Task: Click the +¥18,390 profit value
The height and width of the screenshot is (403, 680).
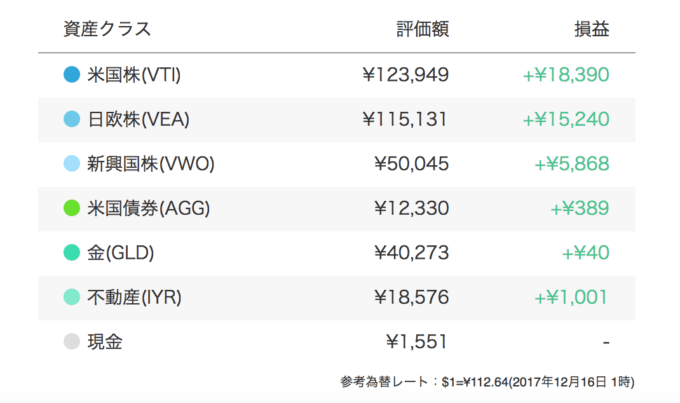Action: pyautogui.click(x=566, y=75)
